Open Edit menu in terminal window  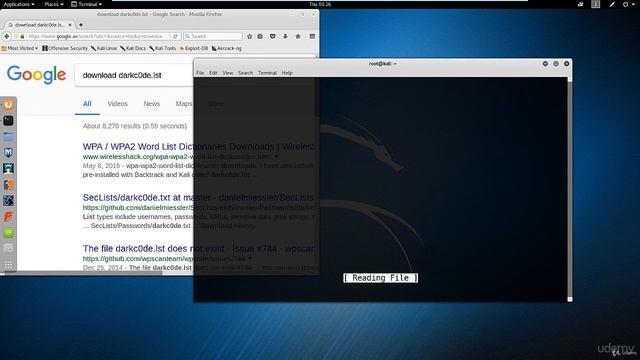click(213, 73)
